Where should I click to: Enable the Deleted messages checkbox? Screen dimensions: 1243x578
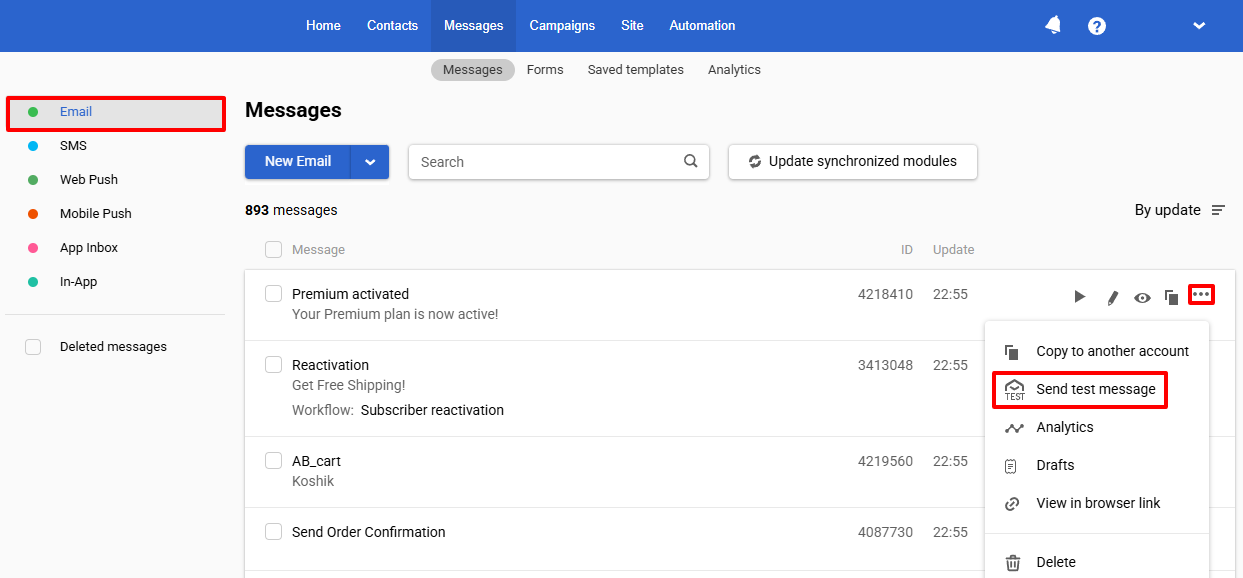click(33, 347)
